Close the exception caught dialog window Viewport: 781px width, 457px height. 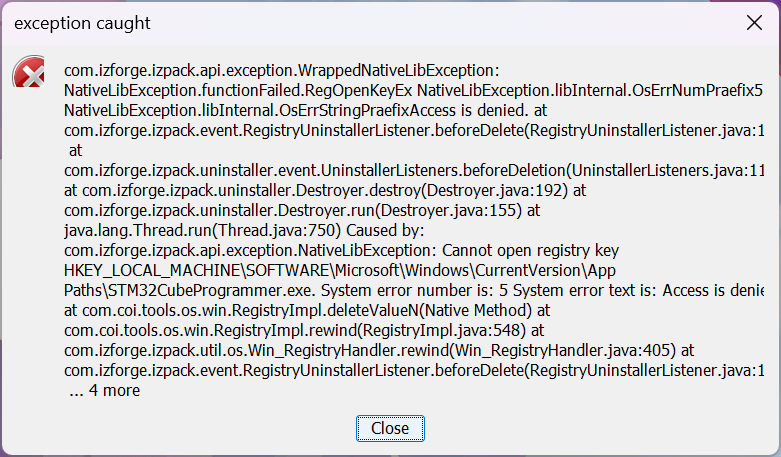tap(755, 22)
